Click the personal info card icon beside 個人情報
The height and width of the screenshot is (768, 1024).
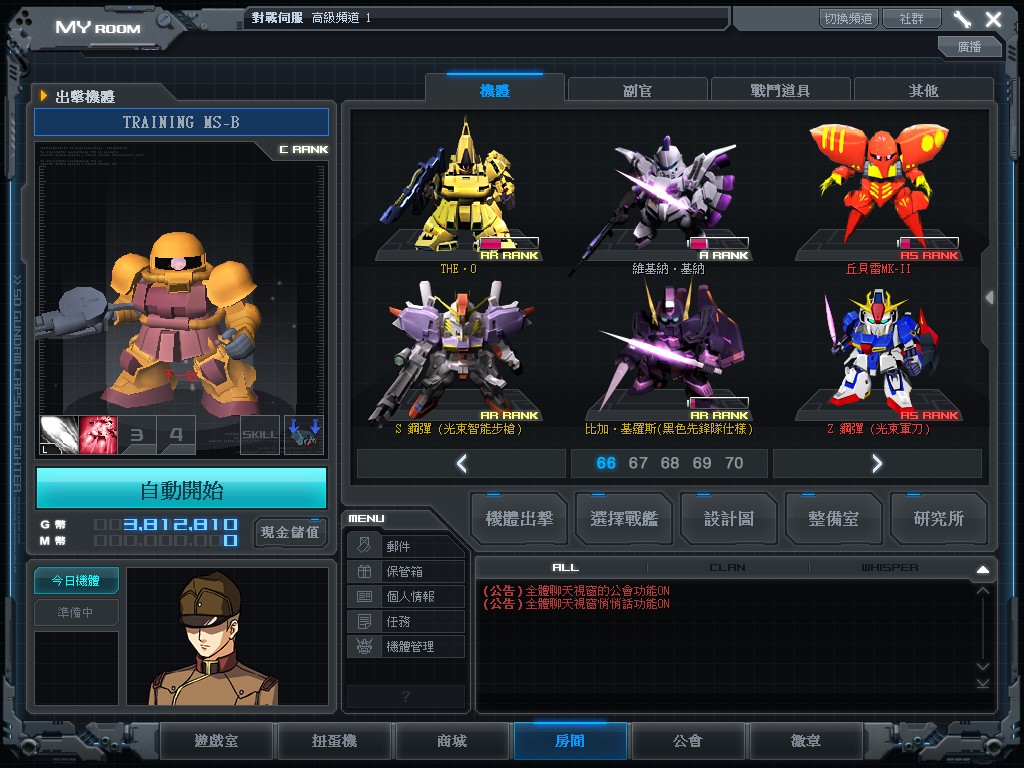click(x=364, y=596)
